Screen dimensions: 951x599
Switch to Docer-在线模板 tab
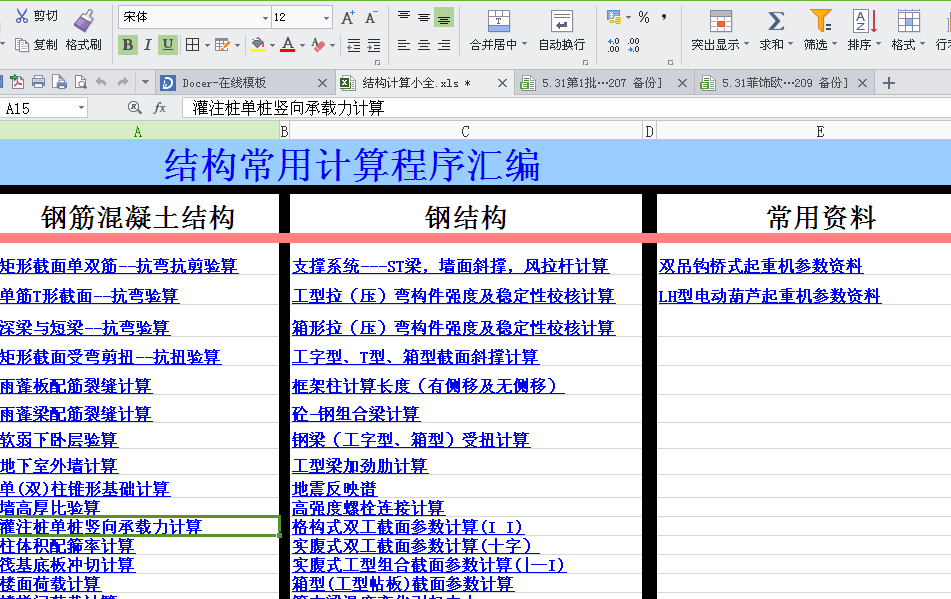243,83
